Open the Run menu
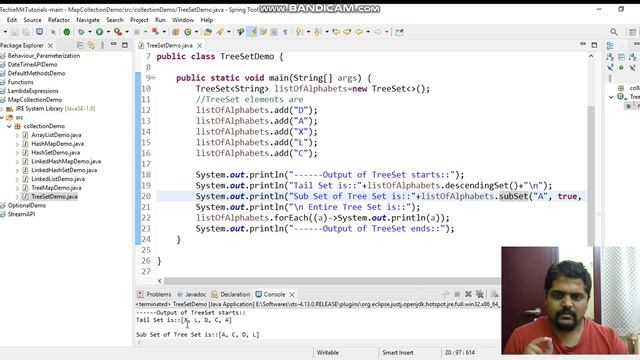 click(160, 20)
